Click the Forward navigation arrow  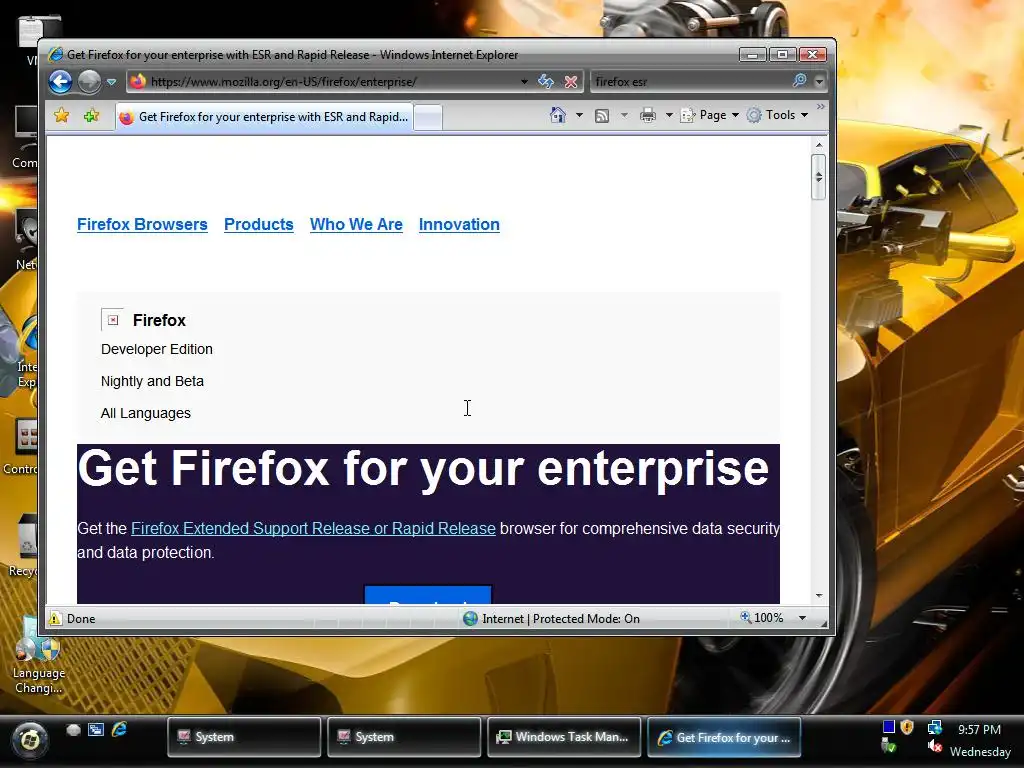pyautogui.click(x=89, y=82)
